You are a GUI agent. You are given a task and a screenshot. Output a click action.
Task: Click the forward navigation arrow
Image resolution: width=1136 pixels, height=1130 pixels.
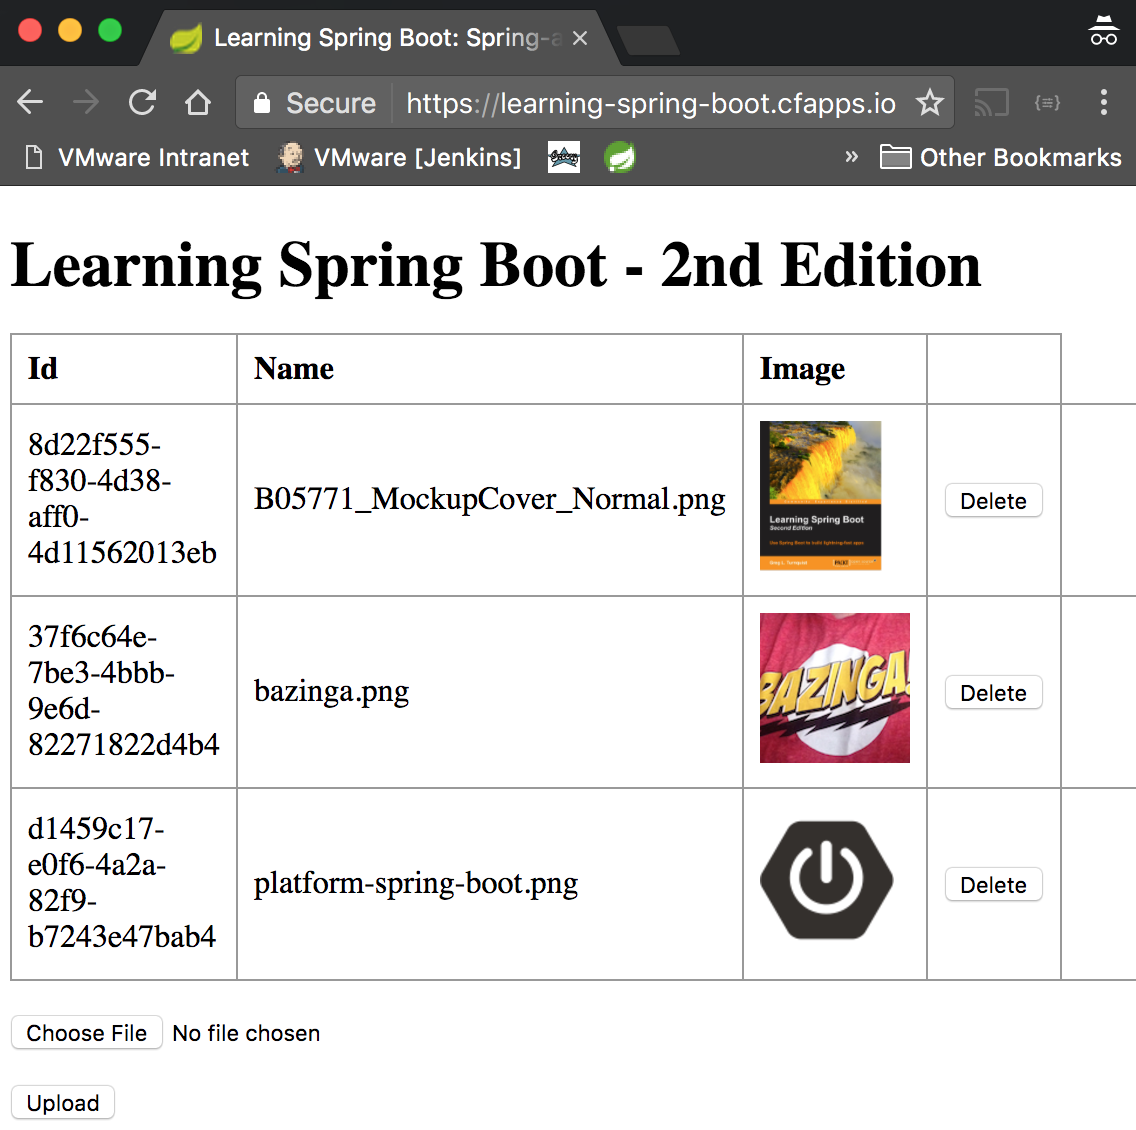[x=86, y=102]
